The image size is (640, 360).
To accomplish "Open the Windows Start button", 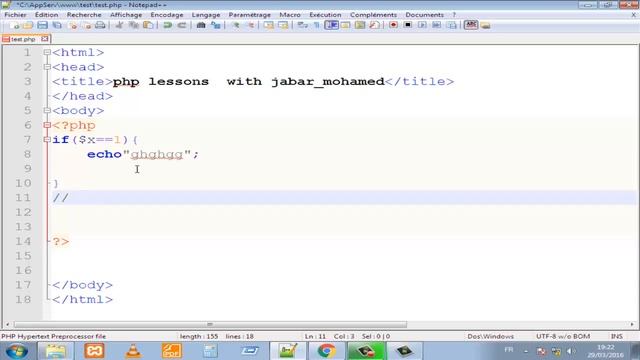I will 17,351.
